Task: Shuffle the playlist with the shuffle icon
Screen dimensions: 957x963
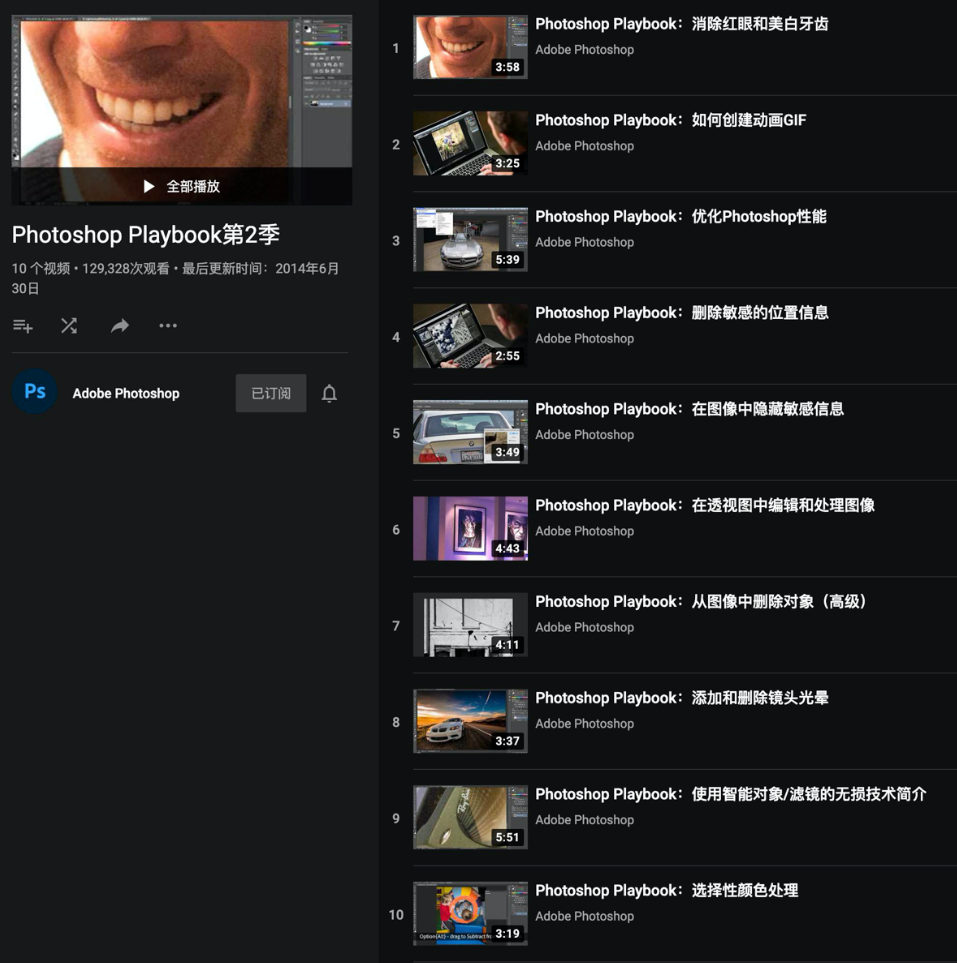Action: click(x=69, y=326)
